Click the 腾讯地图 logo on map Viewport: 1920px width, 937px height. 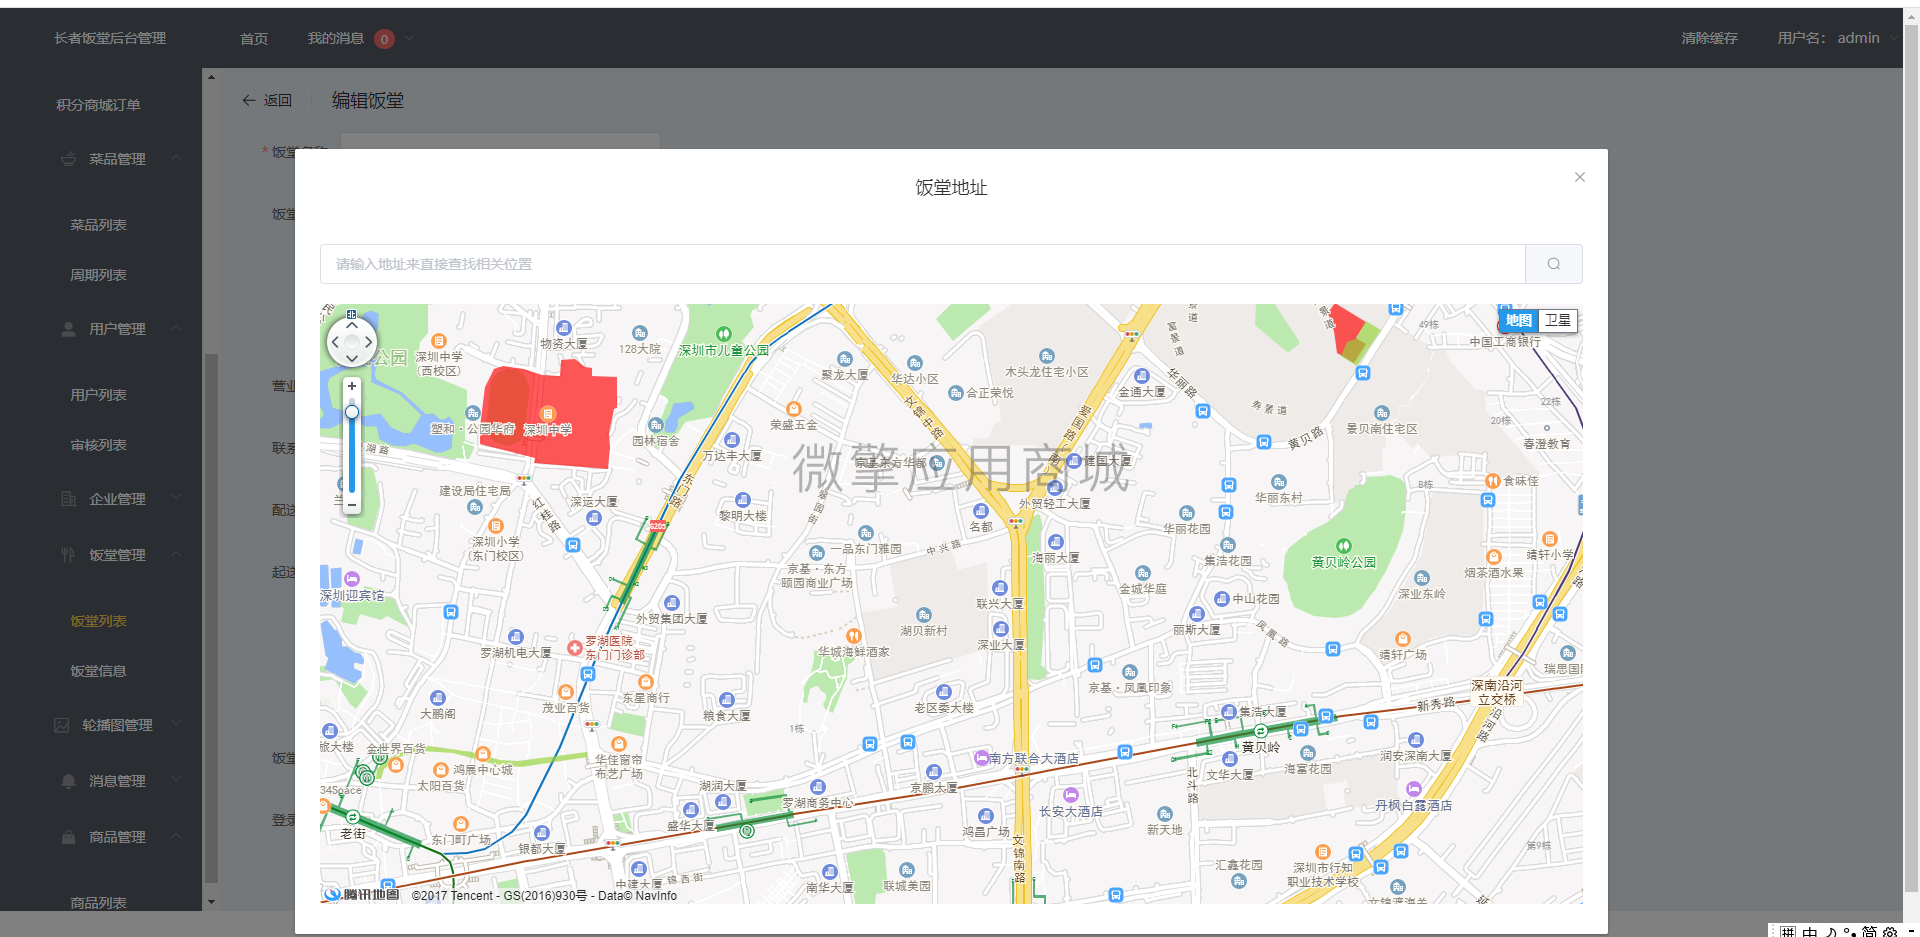[x=361, y=894]
